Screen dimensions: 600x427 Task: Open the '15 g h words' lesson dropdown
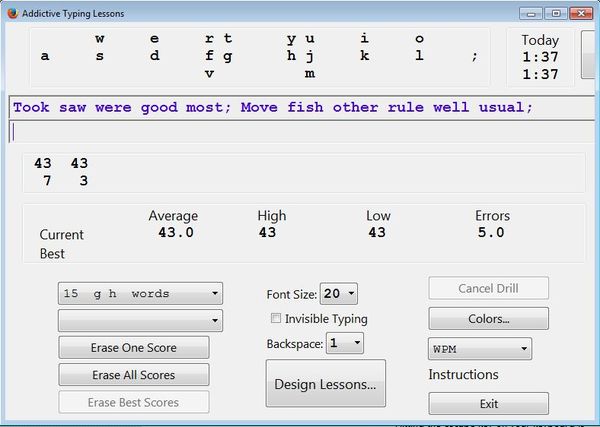(140, 293)
